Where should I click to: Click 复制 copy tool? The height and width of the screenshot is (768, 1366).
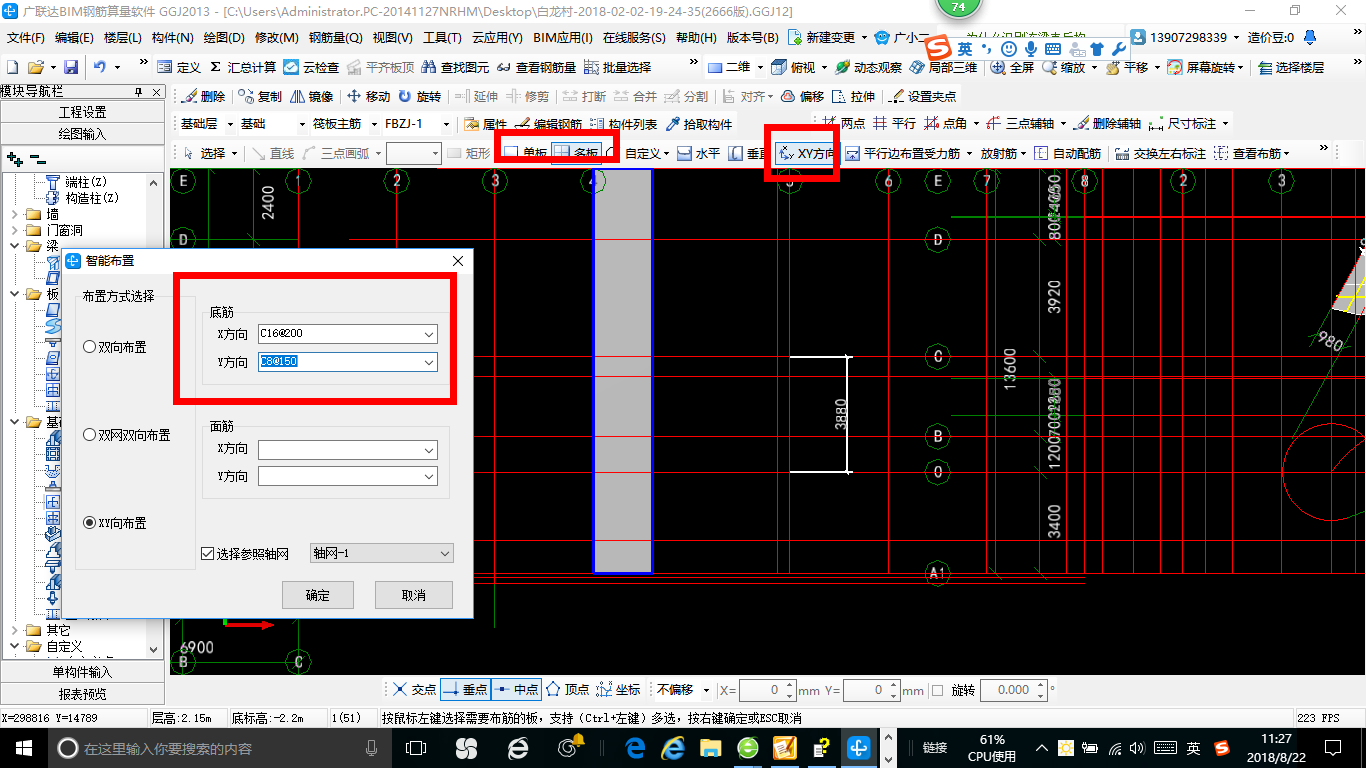click(x=260, y=97)
